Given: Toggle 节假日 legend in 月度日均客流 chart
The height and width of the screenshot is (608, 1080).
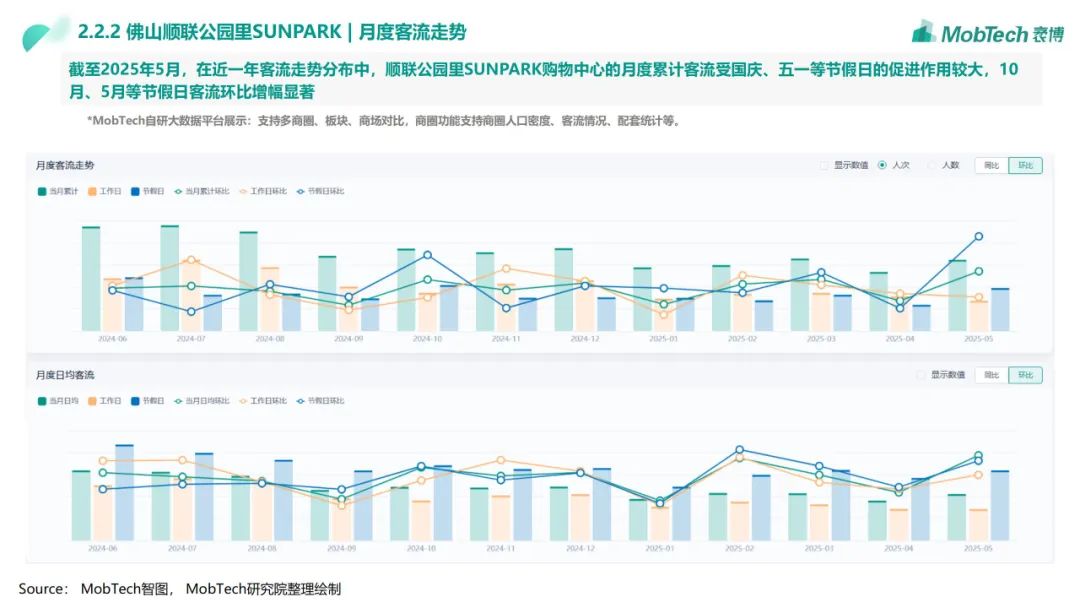Looking at the screenshot, I should click(x=147, y=401).
